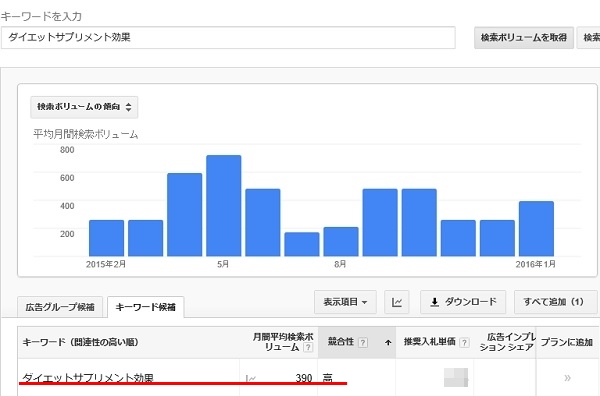
Task: Click help icon next to 推奨入札単価
Action: coord(464,342)
